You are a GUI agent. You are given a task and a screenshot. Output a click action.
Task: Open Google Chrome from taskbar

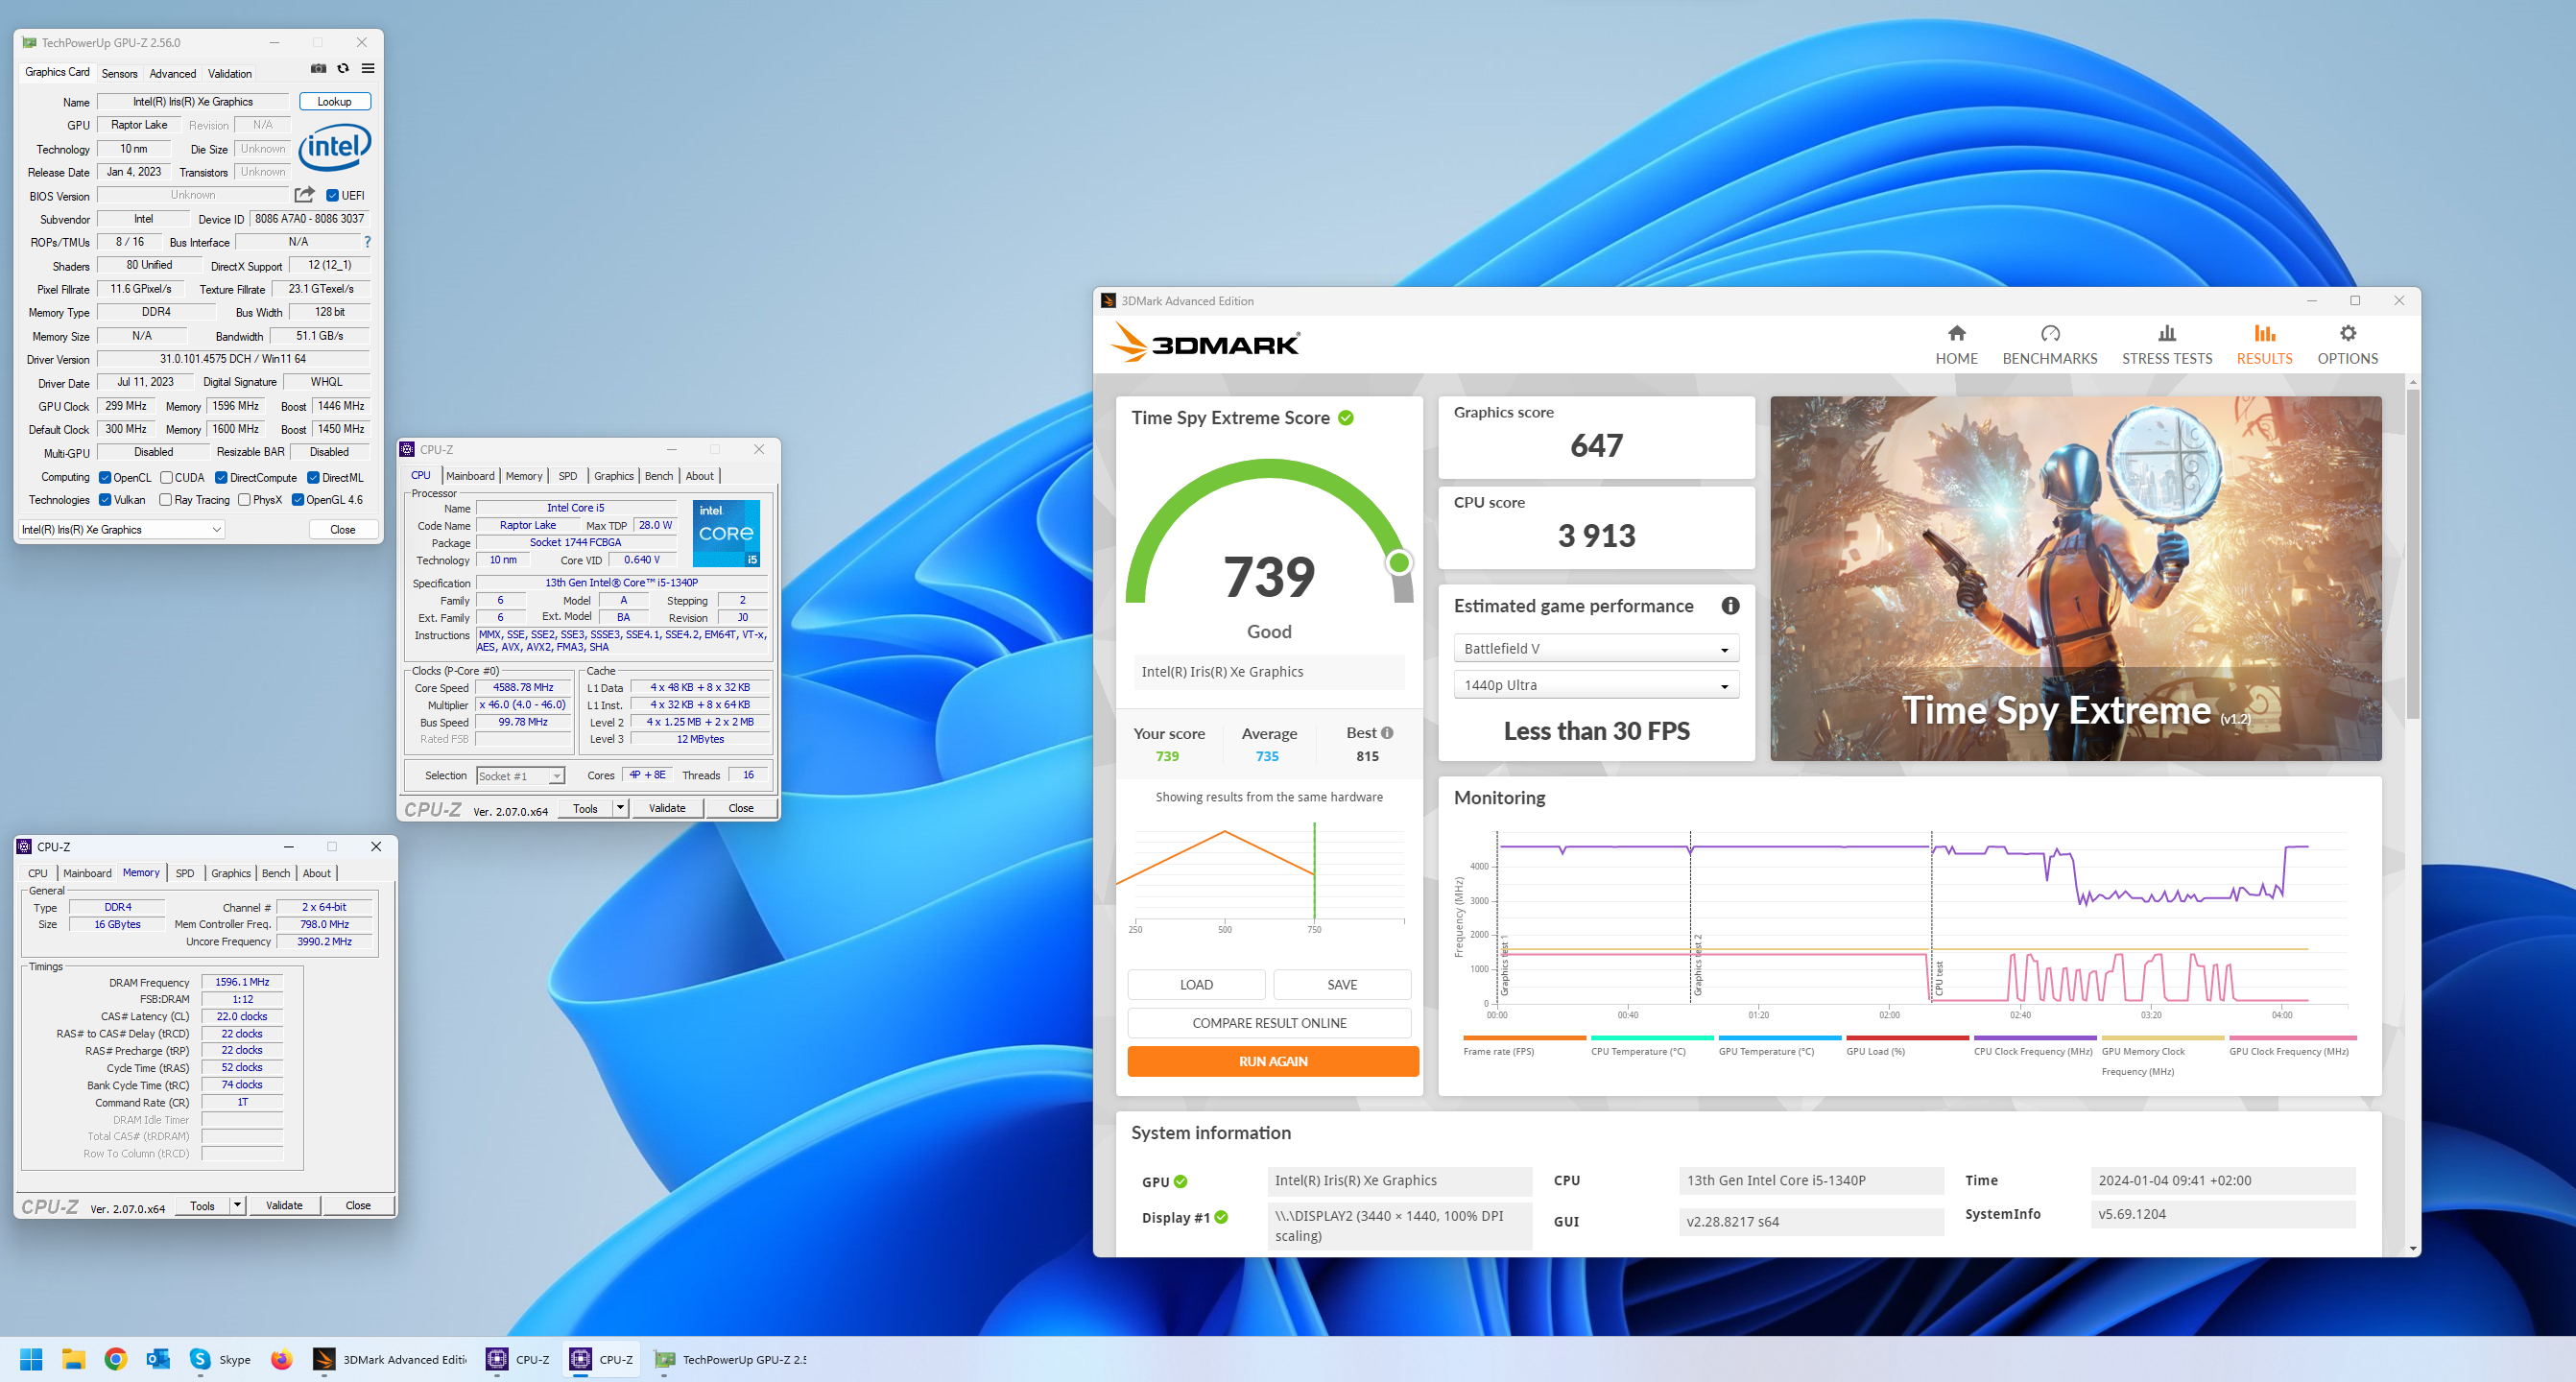116,1359
